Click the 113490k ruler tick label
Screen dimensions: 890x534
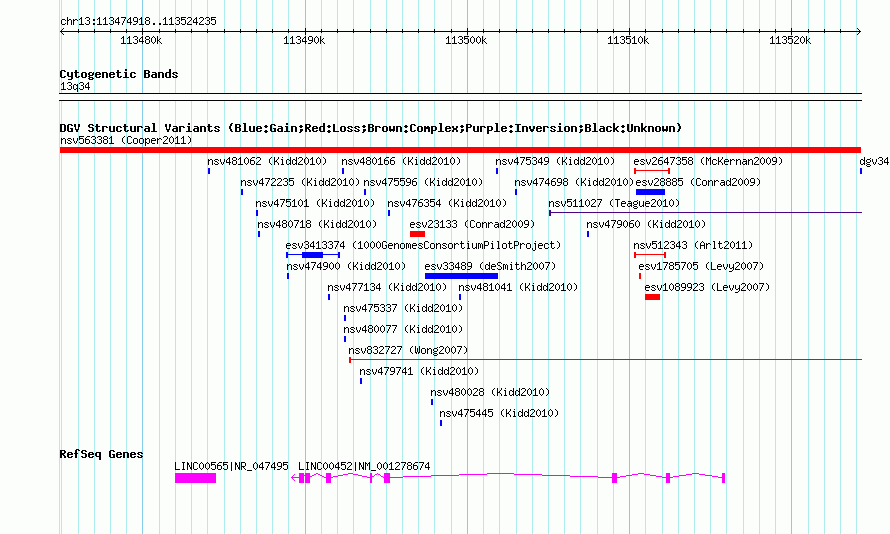click(304, 41)
